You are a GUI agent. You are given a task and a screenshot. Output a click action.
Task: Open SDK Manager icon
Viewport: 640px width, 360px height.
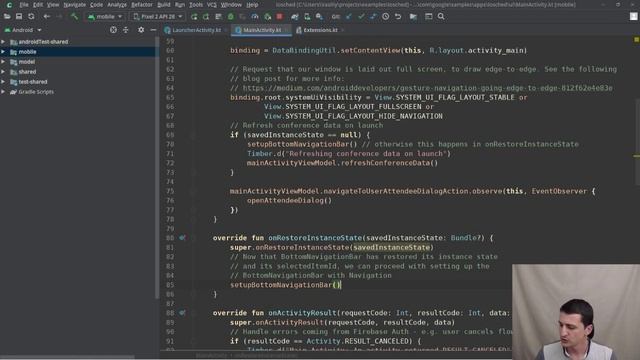coord(319,17)
